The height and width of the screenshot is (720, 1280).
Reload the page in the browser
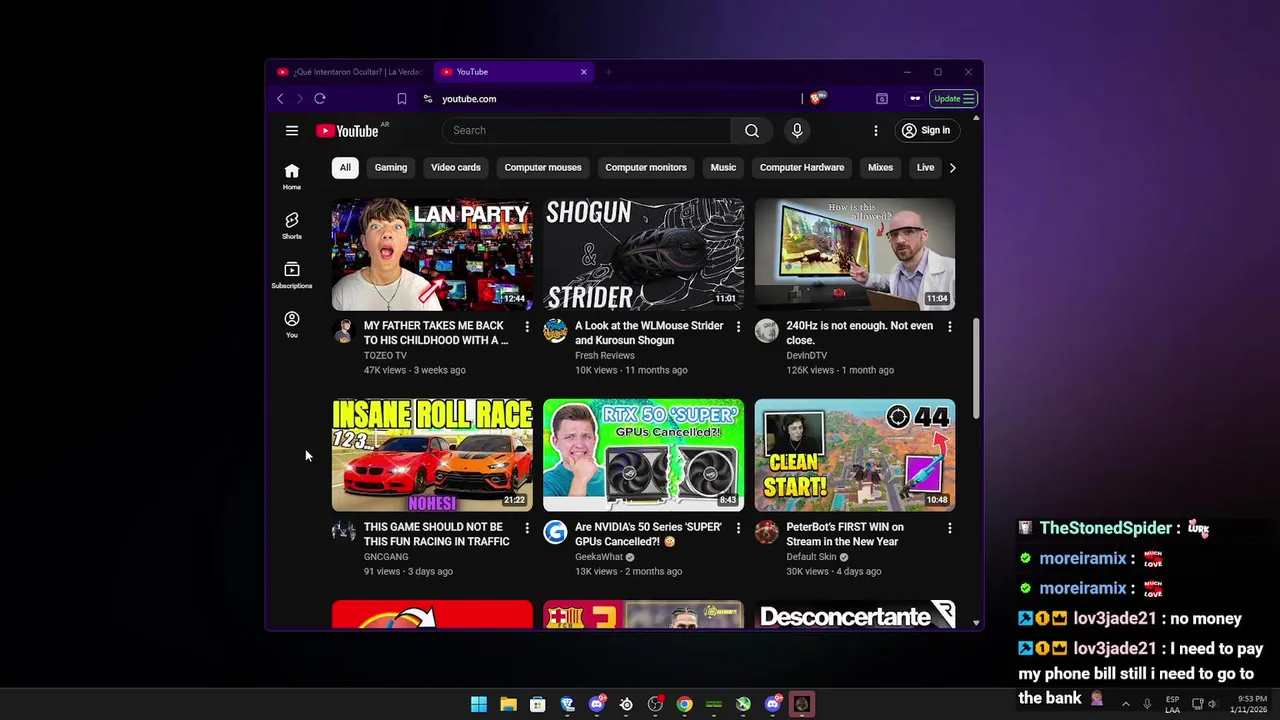tap(320, 99)
